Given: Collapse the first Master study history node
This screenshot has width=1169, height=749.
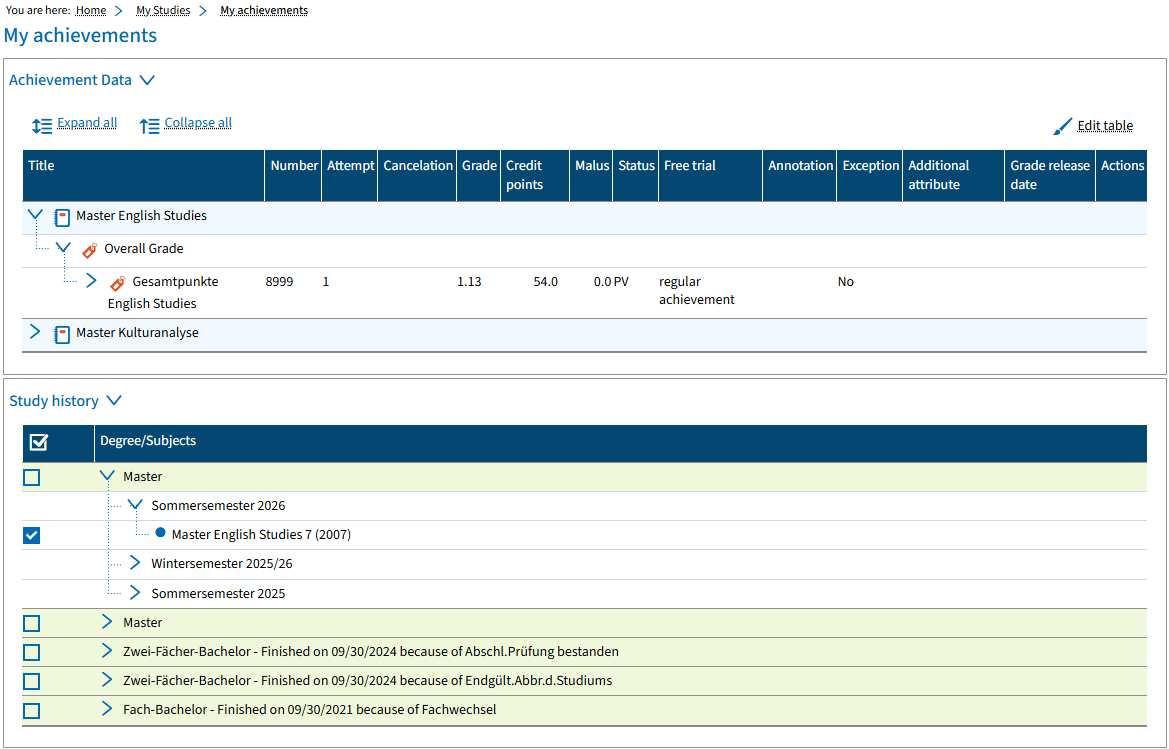Looking at the screenshot, I should pyautogui.click(x=107, y=475).
